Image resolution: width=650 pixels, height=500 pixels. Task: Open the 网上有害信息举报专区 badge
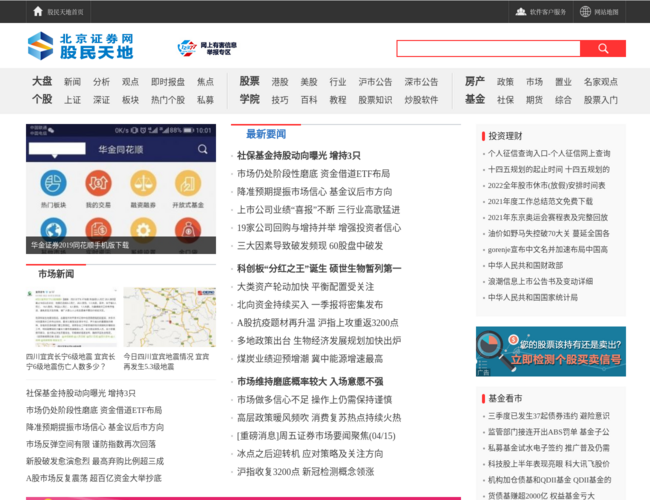[x=207, y=48]
